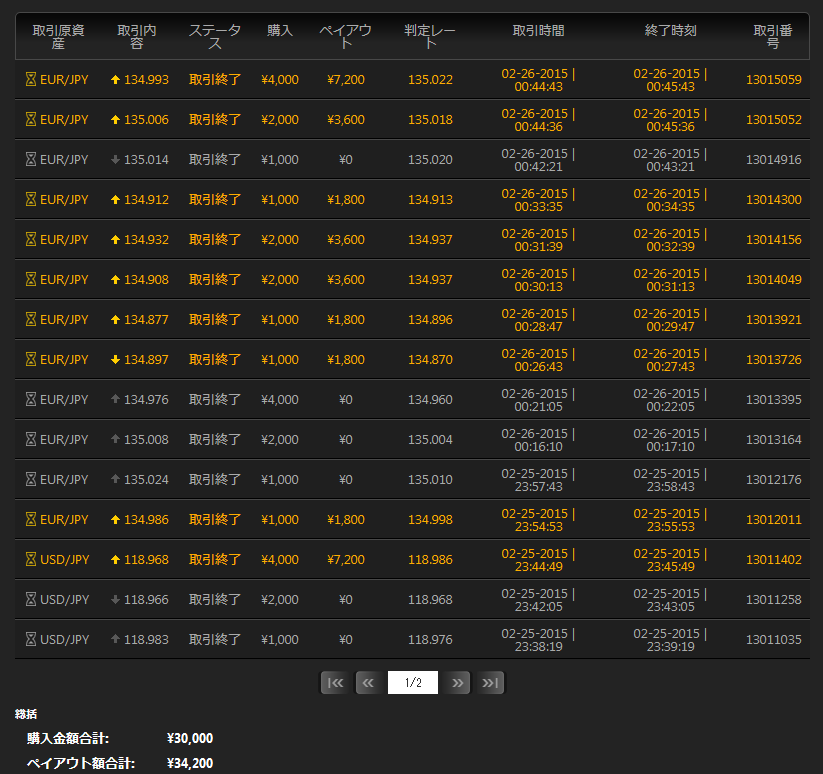Click down arrow beside 135.014 entry
The image size is (823, 774).
coord(115,160)
